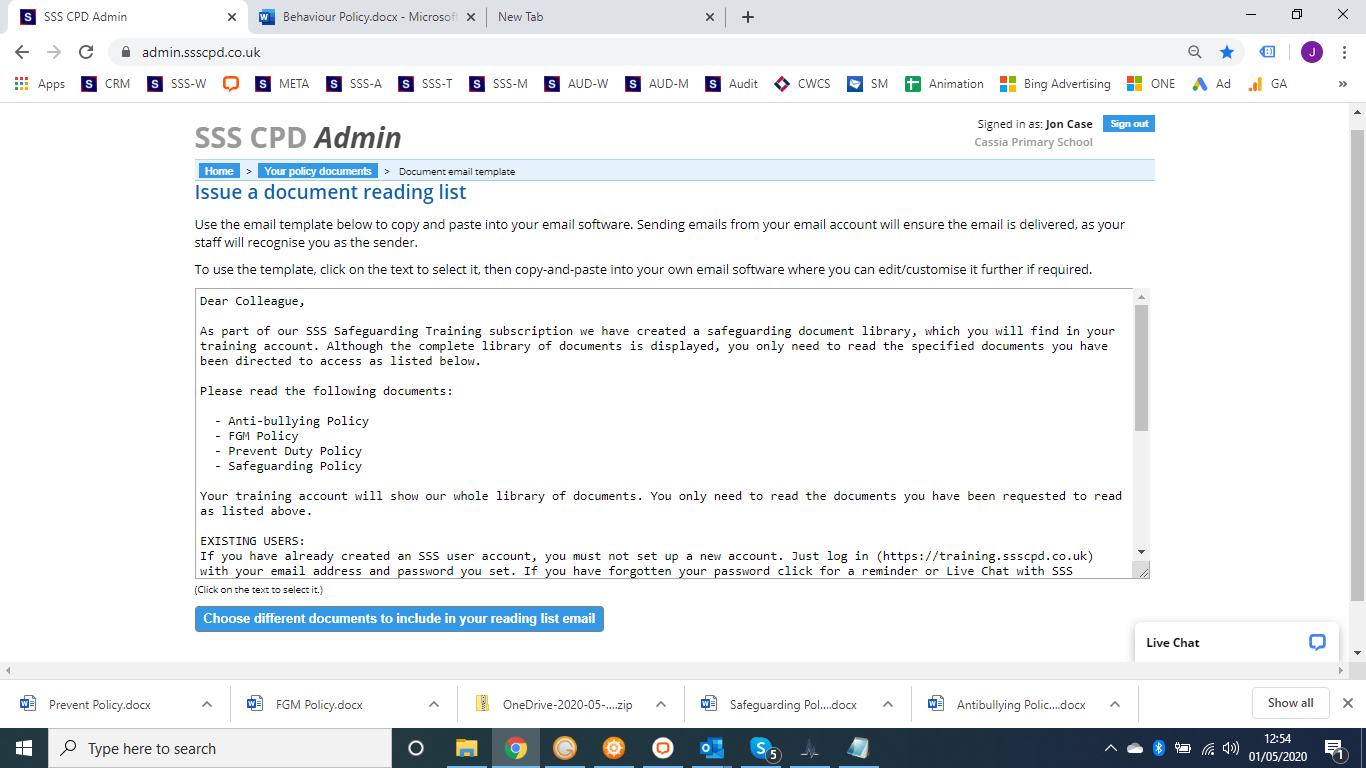Open the CWCS bookmark
1366x768 pixels.
tap(803, 84)
